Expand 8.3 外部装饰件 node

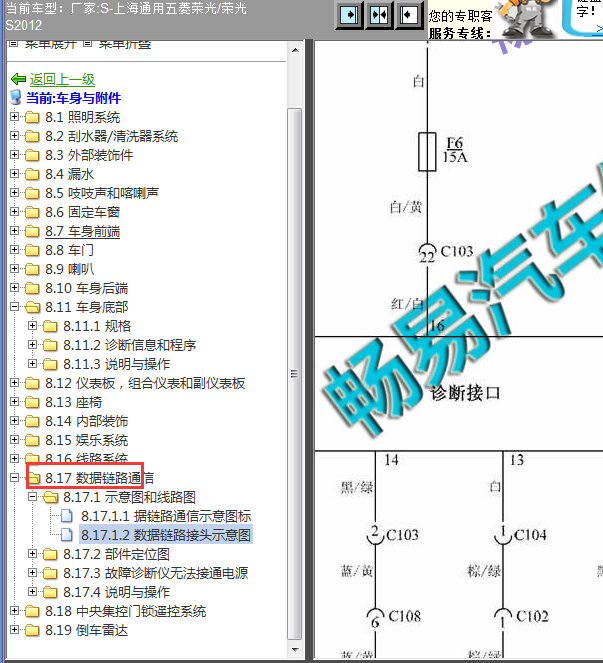14,155
